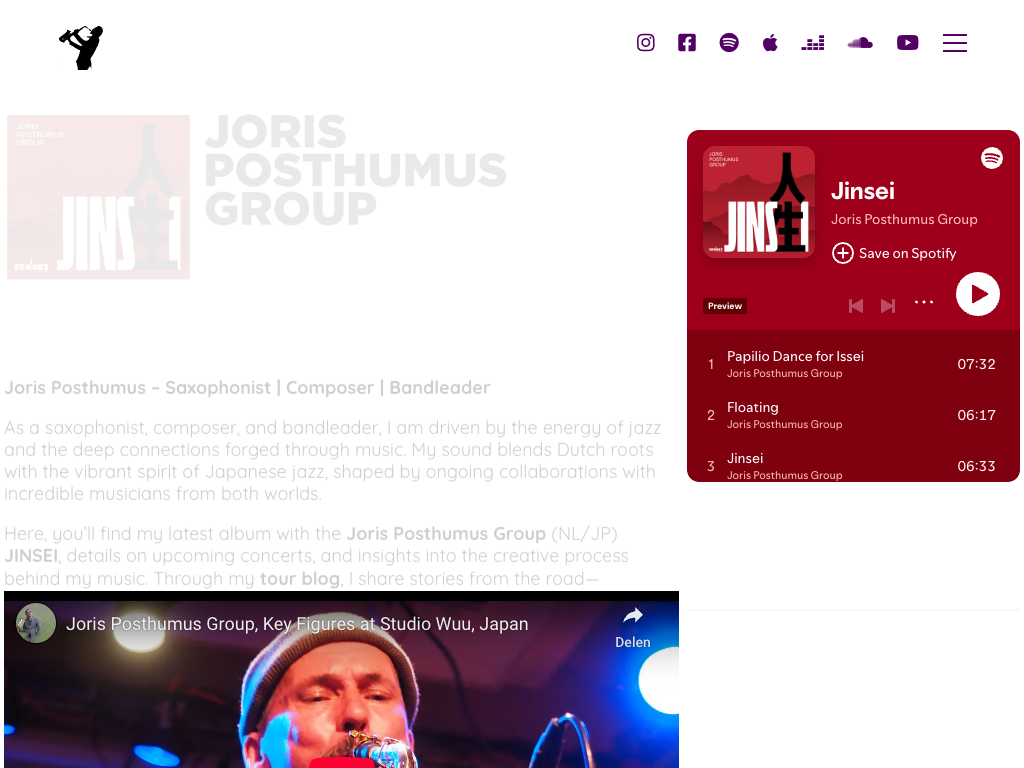Image resolution: width=1024 pixels, height=768 pixels.
Task: Go to the Deezer icon link
Action: point(812,43)
